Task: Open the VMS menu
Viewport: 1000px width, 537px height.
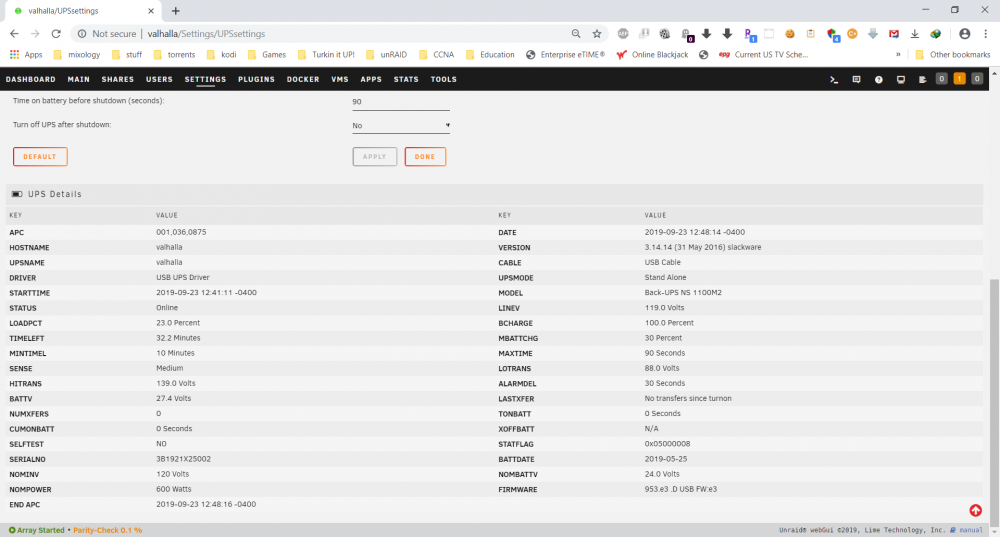Action: tap(340, 80)
